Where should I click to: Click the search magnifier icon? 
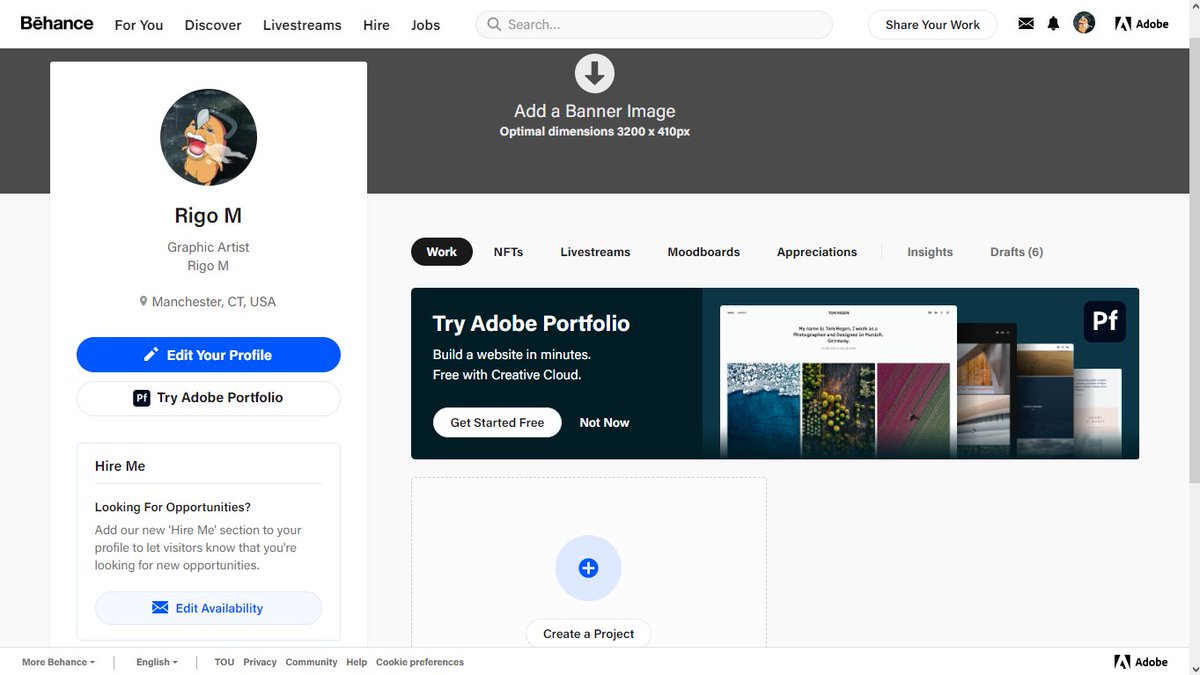point(494,24)
